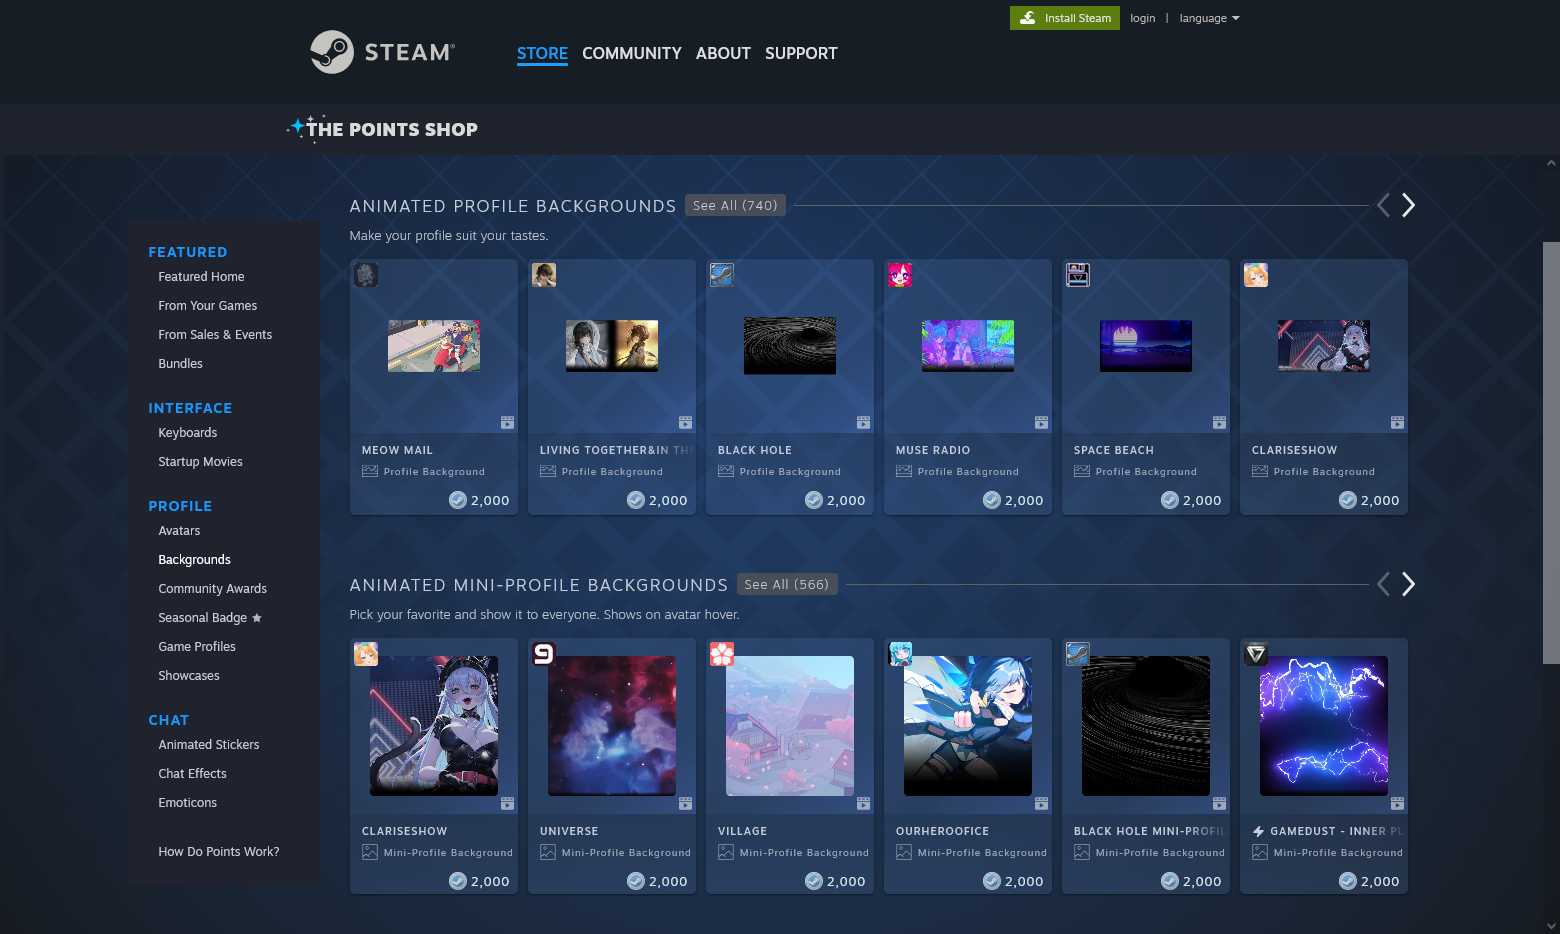This screenshot has height=934, width=1560.
Task: Open Animated Stickers in sidebar
Action: [209, 745]
